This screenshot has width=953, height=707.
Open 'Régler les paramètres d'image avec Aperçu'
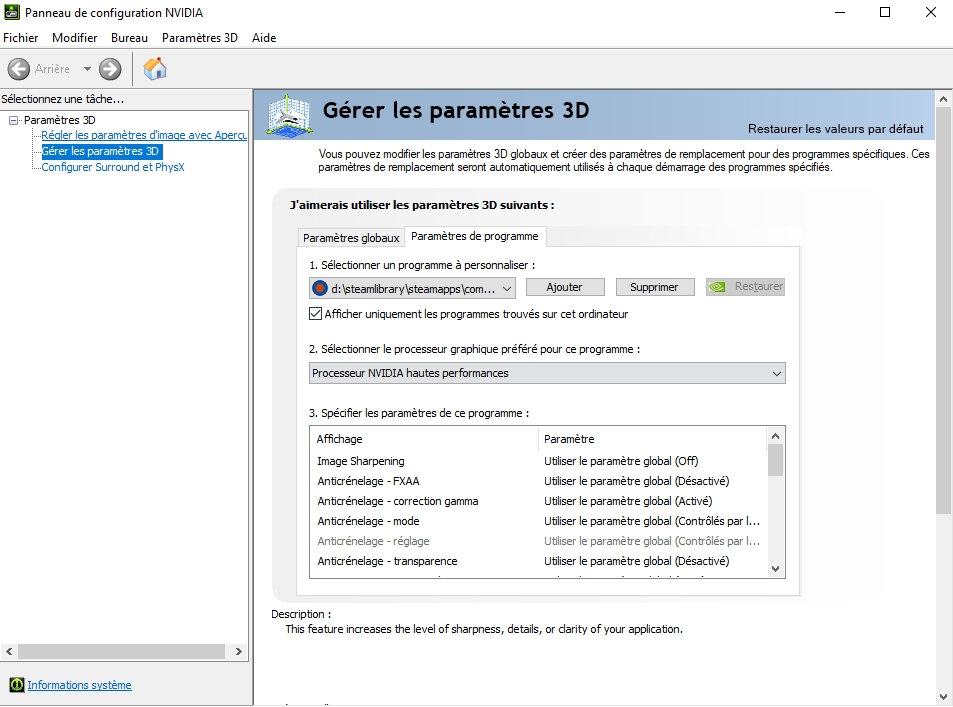pos(144,135)
